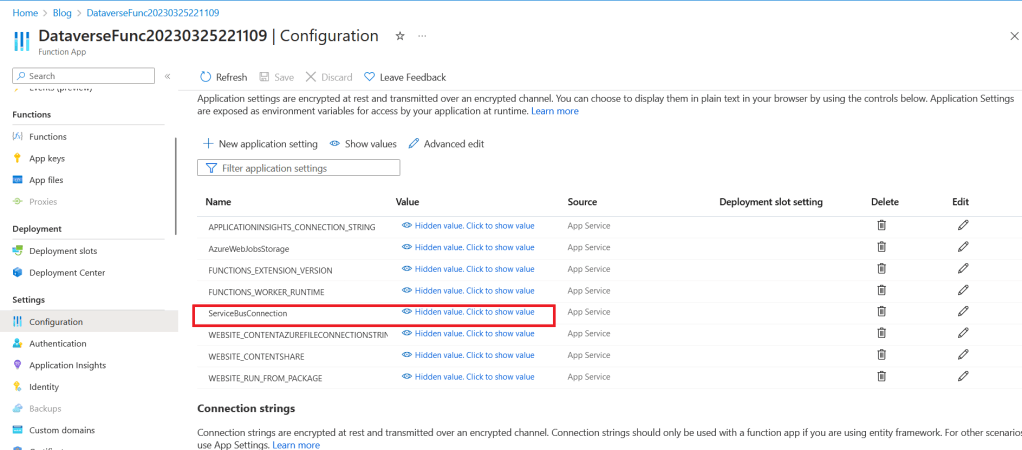Image resolution: width=1022 pixels, height=450 pixels.
Task: Edit the WEBSITE_RUN_FROM_PACKAGE setting
Action: point(963,376)
